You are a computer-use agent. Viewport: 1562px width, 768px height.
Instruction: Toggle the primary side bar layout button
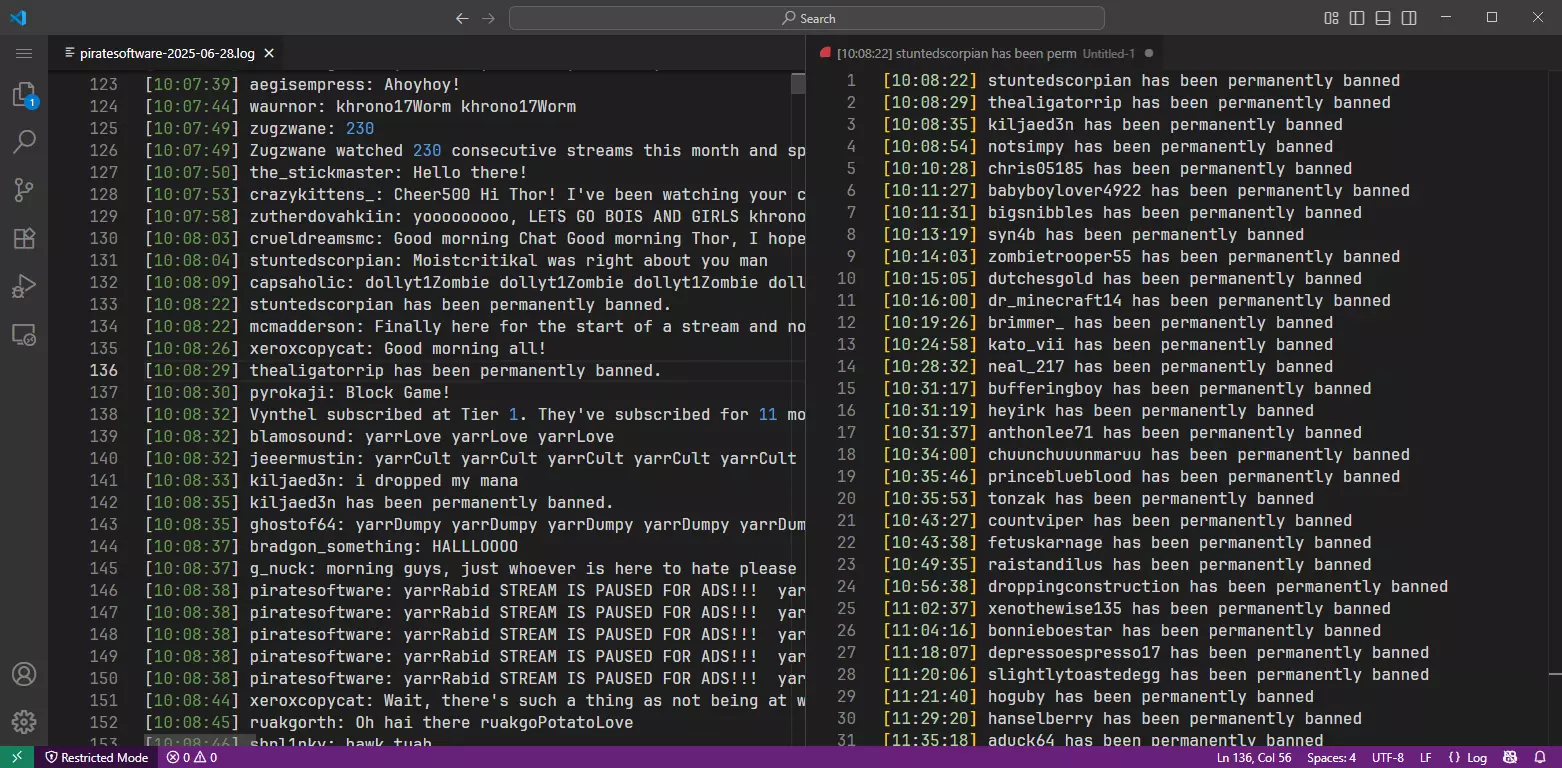[1357, 18]
